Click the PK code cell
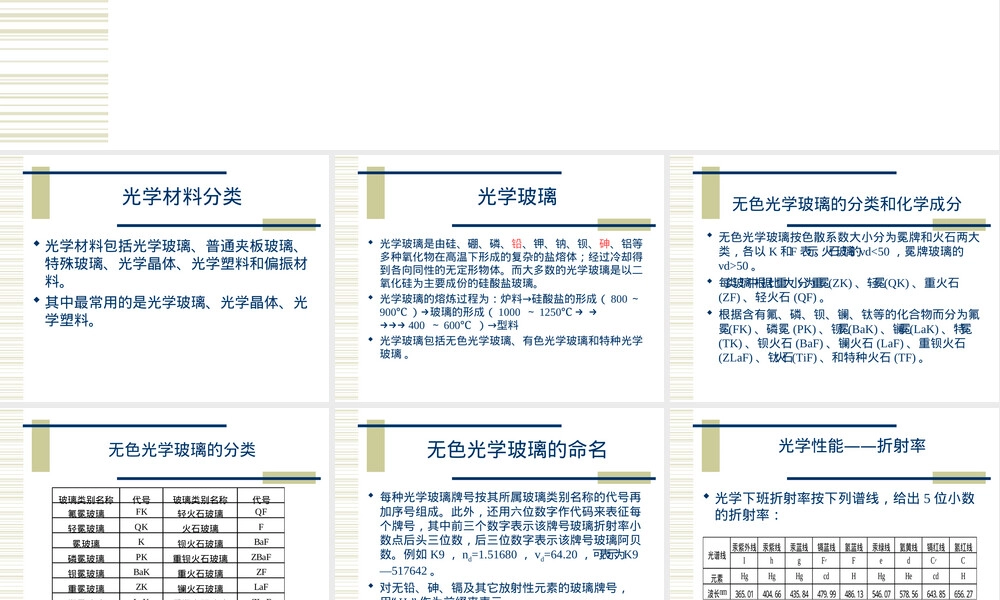 (x=141, y=557)
